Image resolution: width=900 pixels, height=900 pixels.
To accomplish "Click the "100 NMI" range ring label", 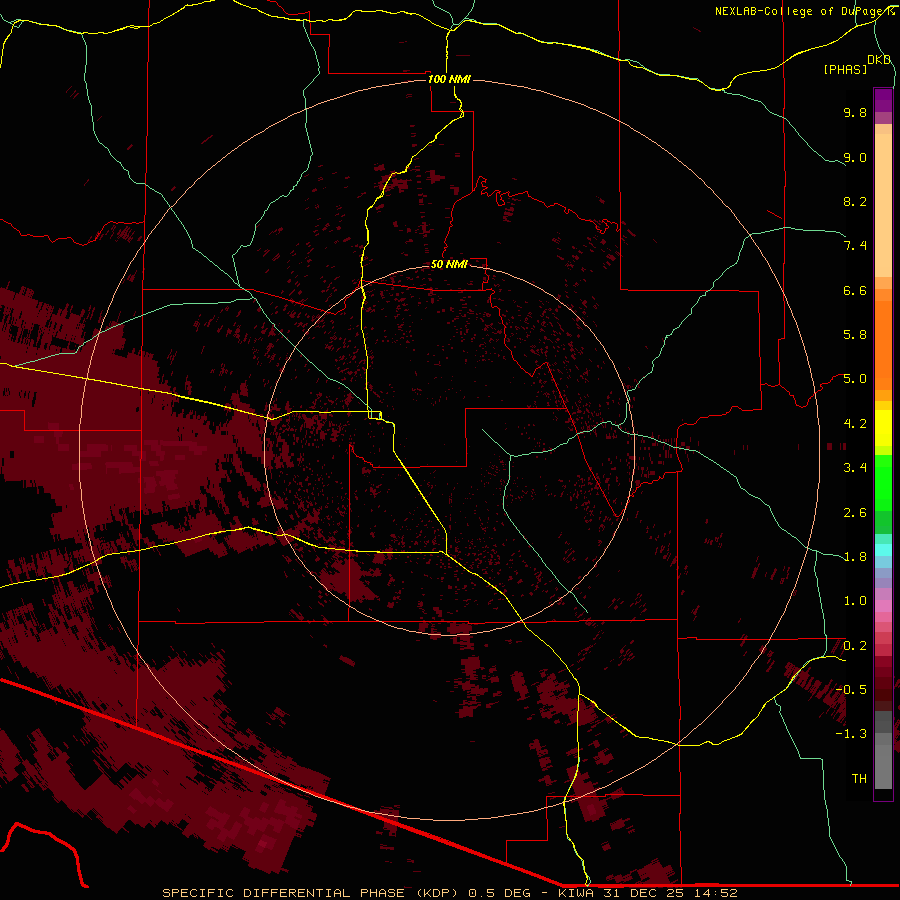I will (x=449, y=79).
